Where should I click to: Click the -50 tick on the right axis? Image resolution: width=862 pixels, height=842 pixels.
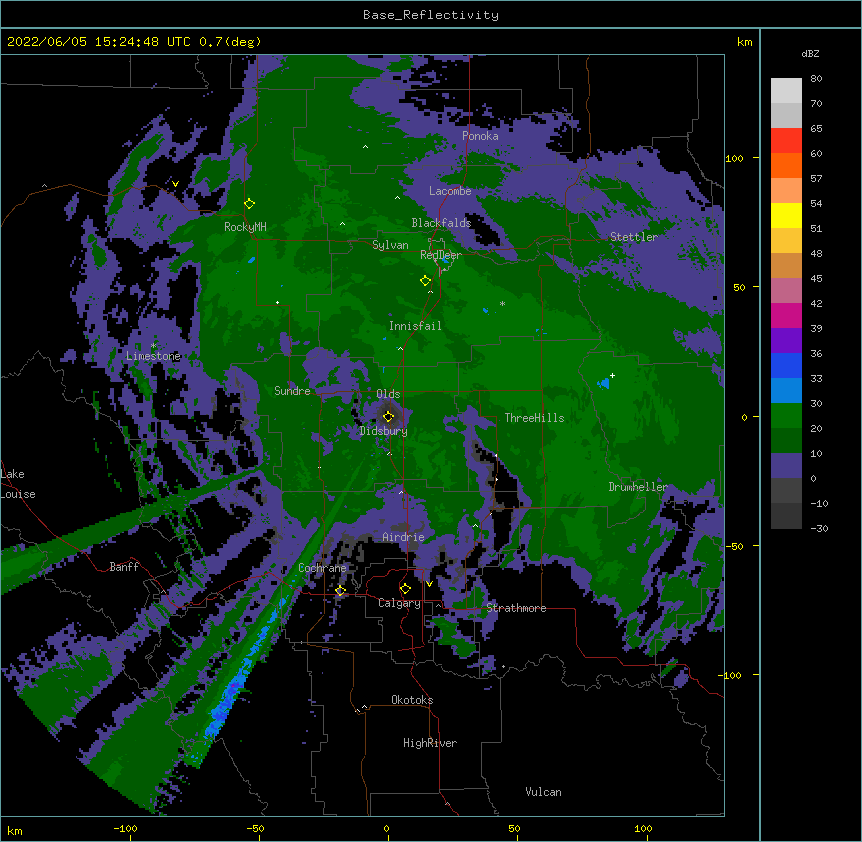point(734,546)
